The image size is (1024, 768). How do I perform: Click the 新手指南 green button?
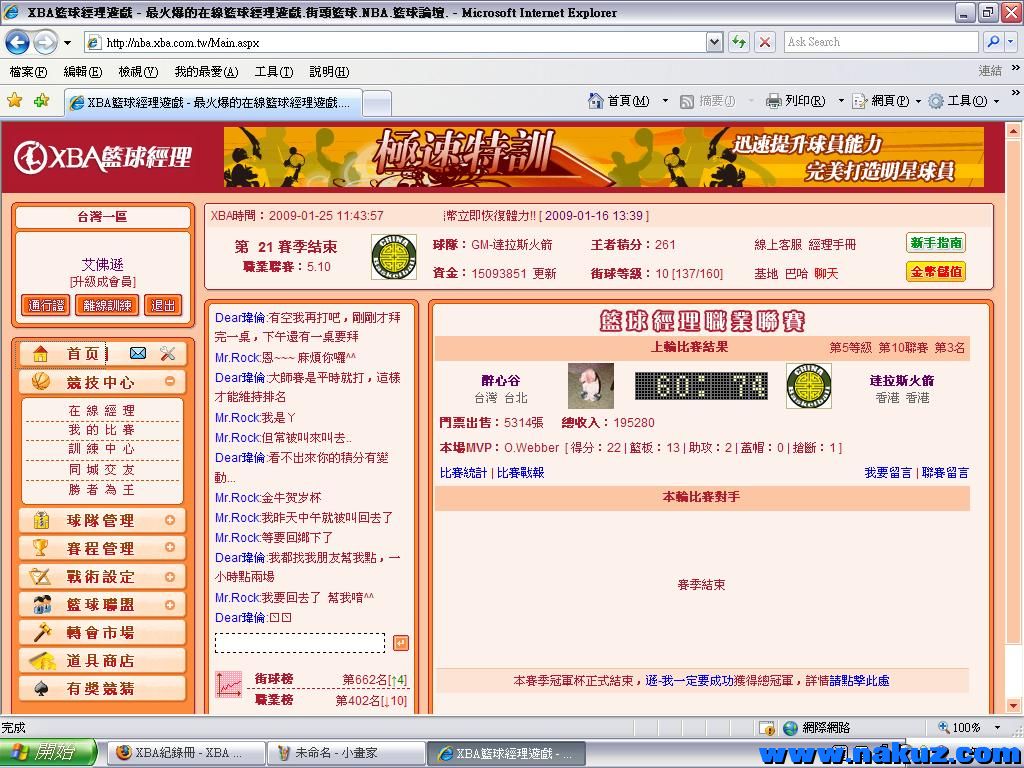(x=936, y=243)
